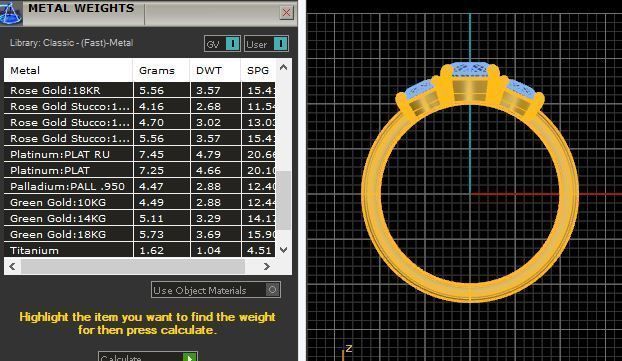Sort by the SPG column header
Image resolution: width=622 pixels, height=361 pixels.
click(258, 71)
